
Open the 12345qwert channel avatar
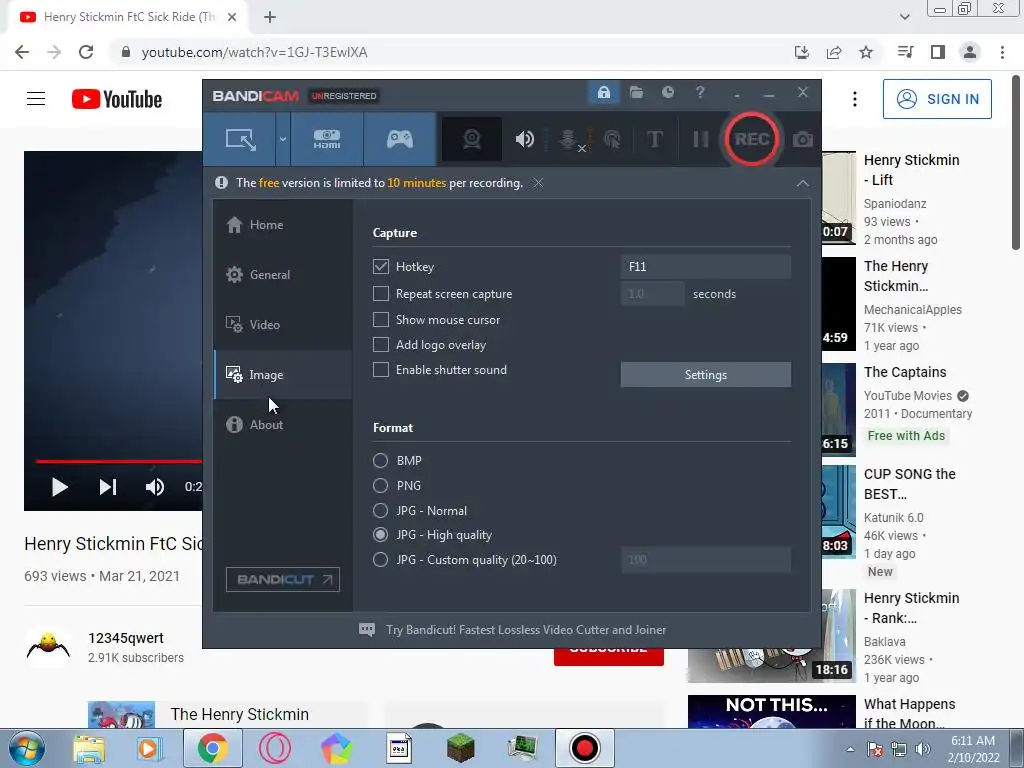click(48, 647)
